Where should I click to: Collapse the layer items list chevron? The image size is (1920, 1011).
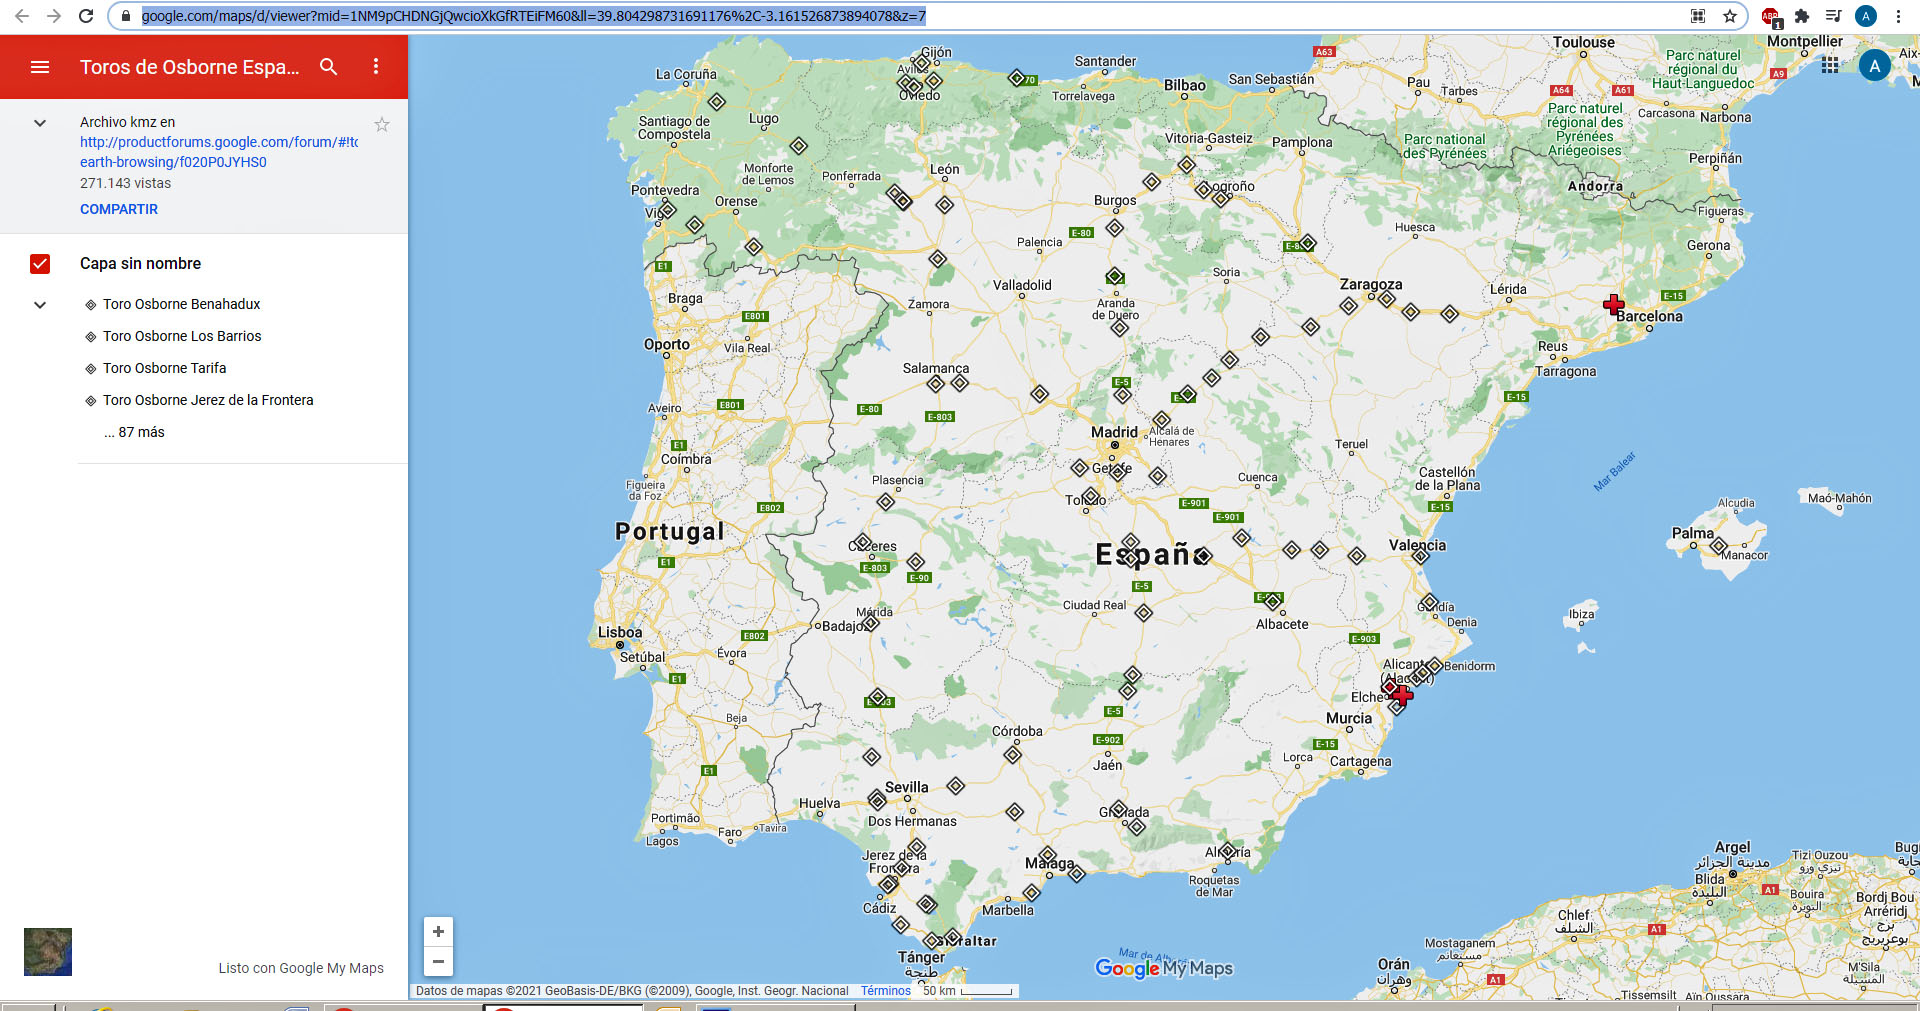40,305
